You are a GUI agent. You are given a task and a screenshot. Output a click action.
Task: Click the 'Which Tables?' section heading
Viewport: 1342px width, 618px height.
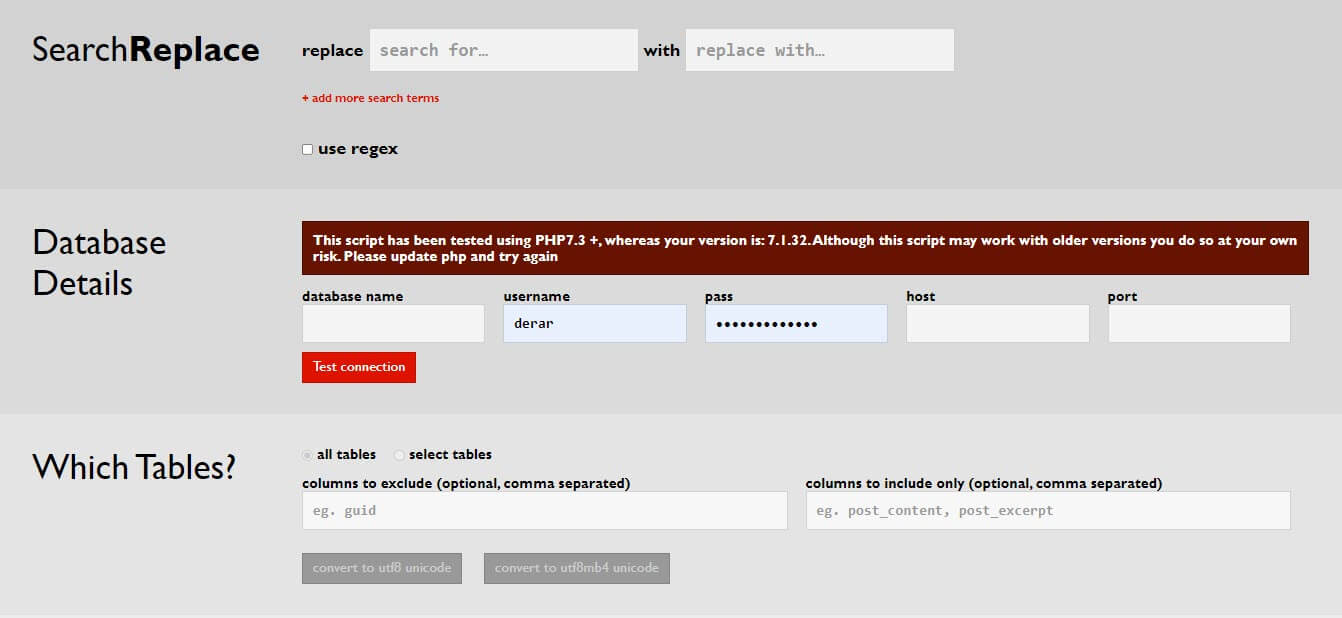134,467
